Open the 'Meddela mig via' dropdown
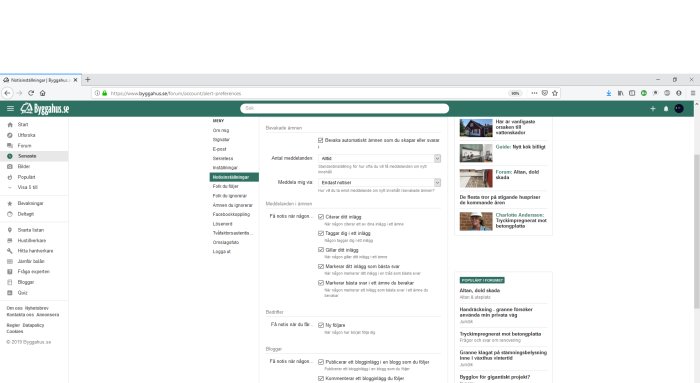700x383 pixels. pyautogui.click(x=379, y=183)
